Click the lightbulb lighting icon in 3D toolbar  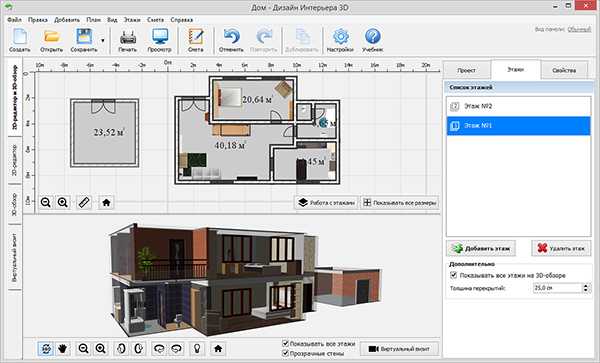[197, 348]
